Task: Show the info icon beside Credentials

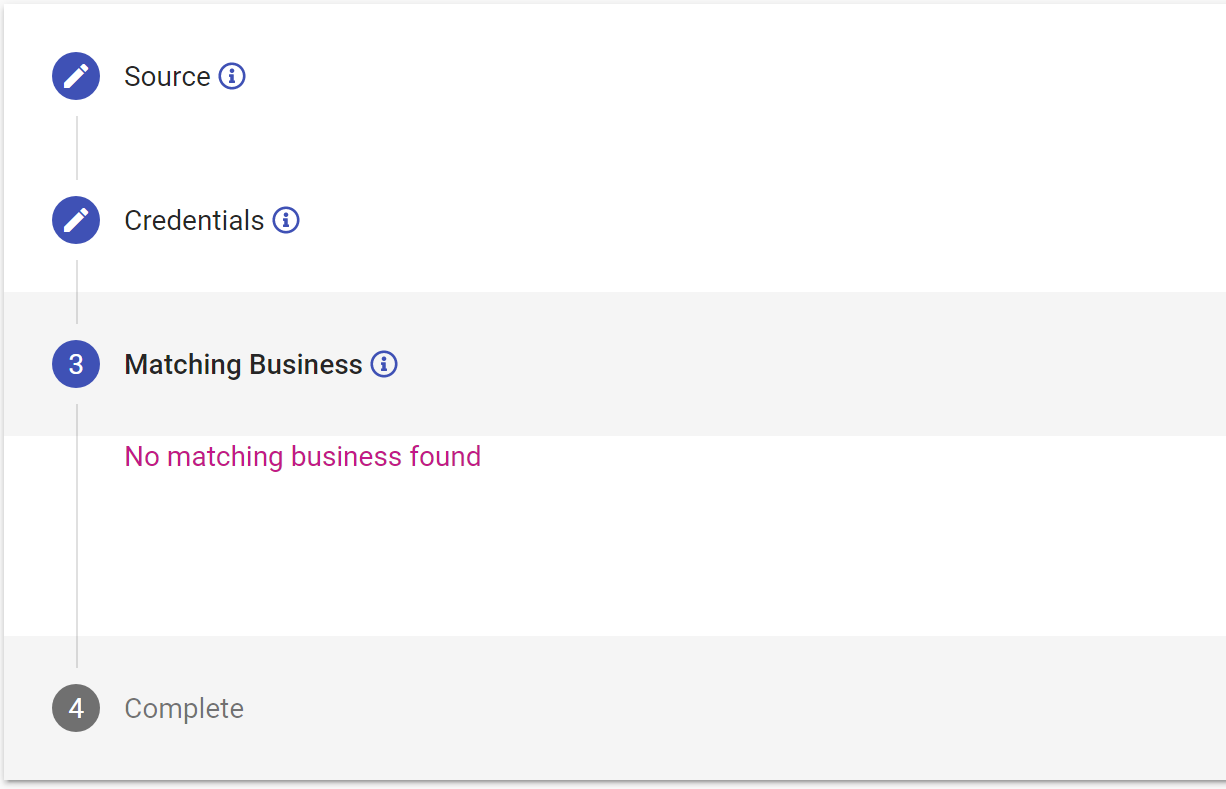Action: click(286, 220)
